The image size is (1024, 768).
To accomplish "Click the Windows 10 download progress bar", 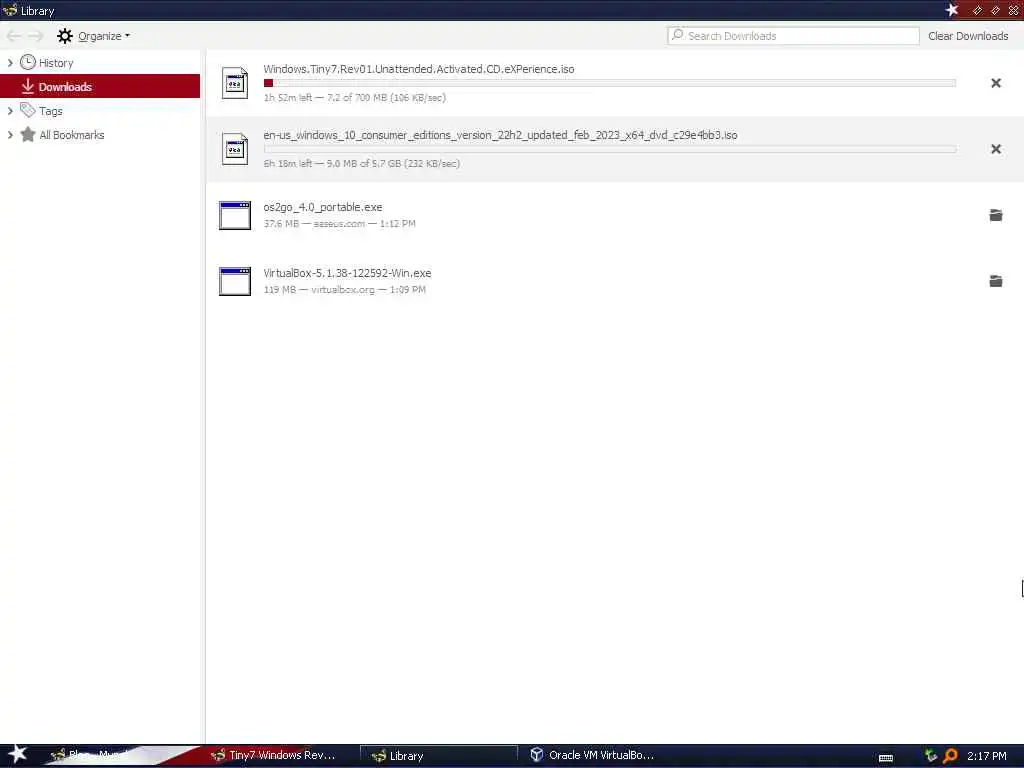I will click(610, 149).
